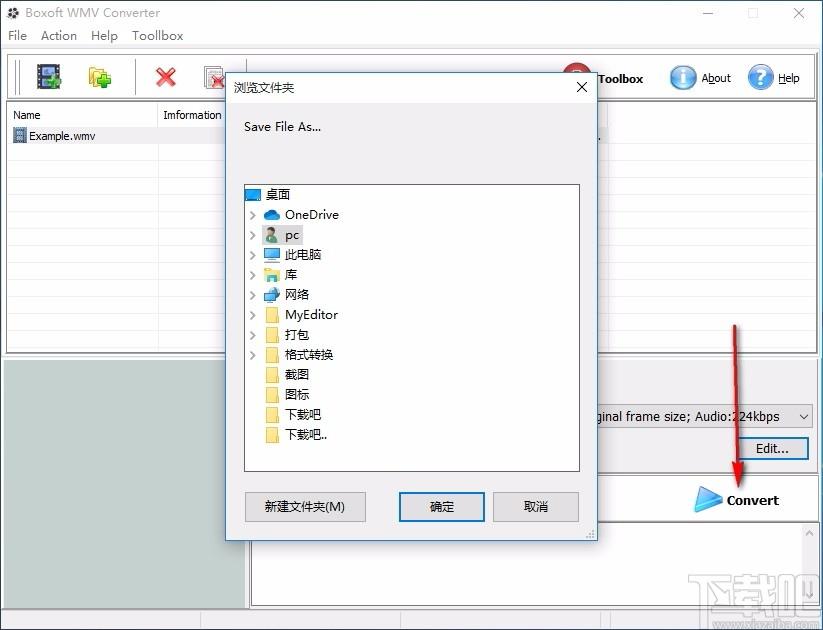Click the Convert button label
This screenshot has width=823, height=630.
point(753,500)
